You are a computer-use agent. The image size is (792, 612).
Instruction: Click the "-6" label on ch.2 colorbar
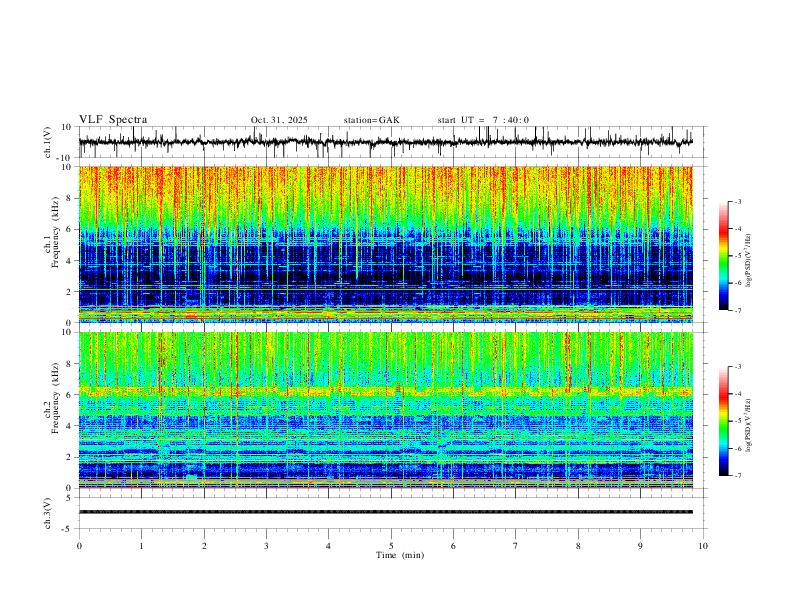click(x=737, y=448)
